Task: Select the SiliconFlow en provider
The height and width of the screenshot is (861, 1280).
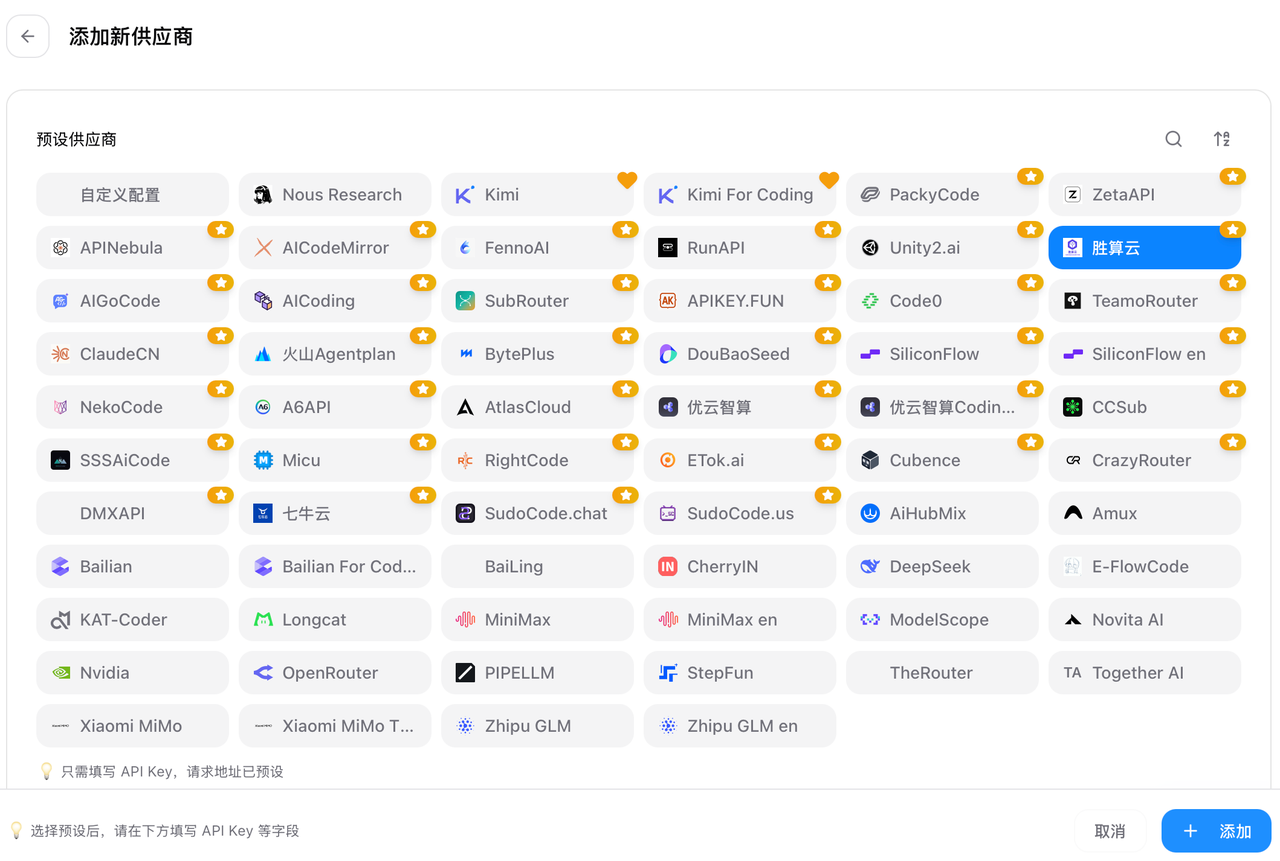Action: (x=1145, y=354)
